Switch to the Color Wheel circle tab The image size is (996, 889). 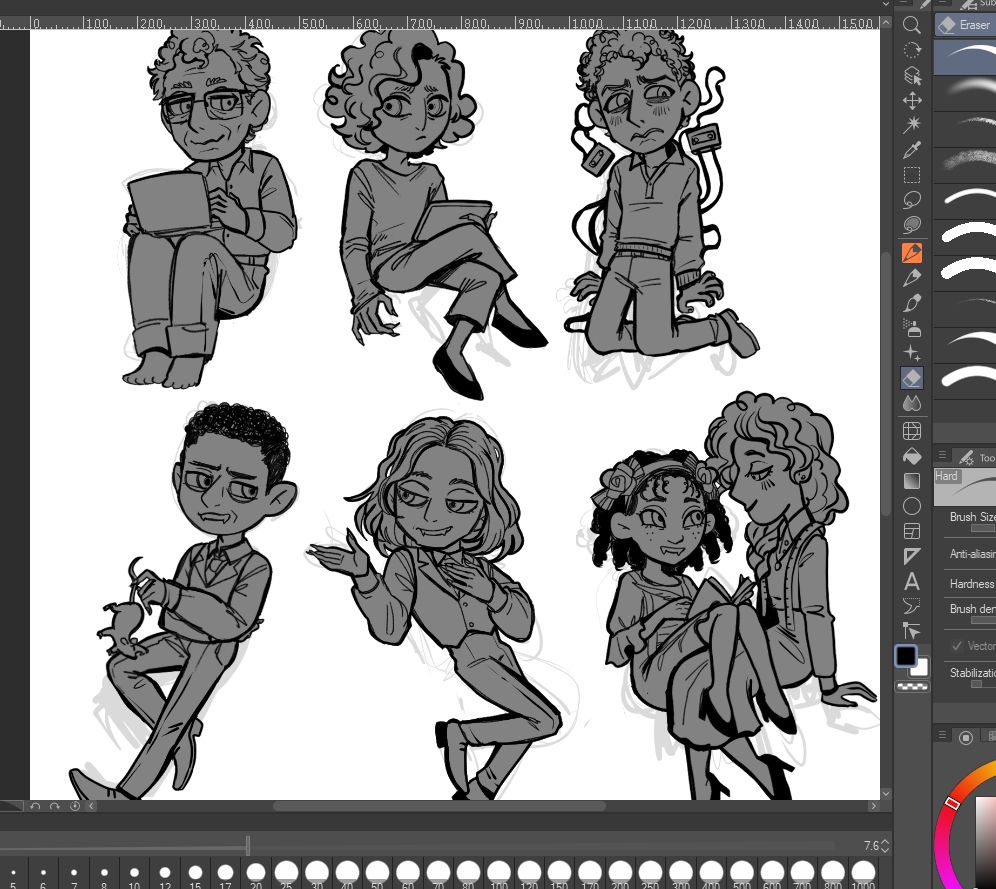[966, 737]
